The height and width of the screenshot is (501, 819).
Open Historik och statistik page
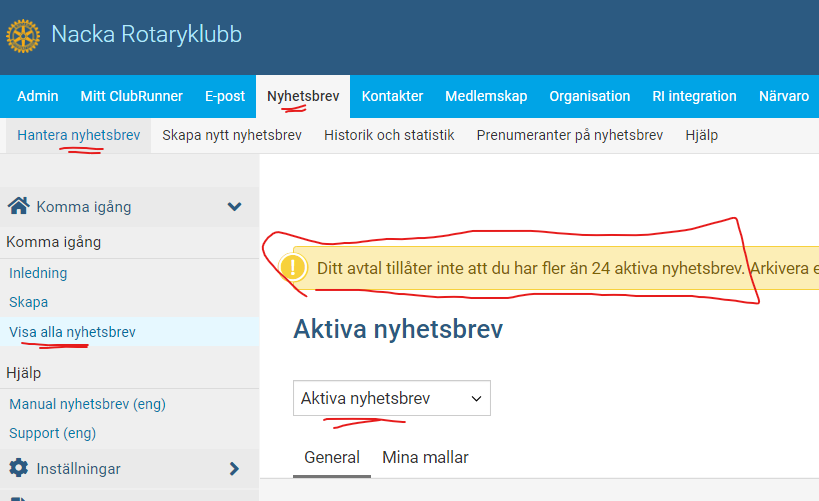pos(389,135)
